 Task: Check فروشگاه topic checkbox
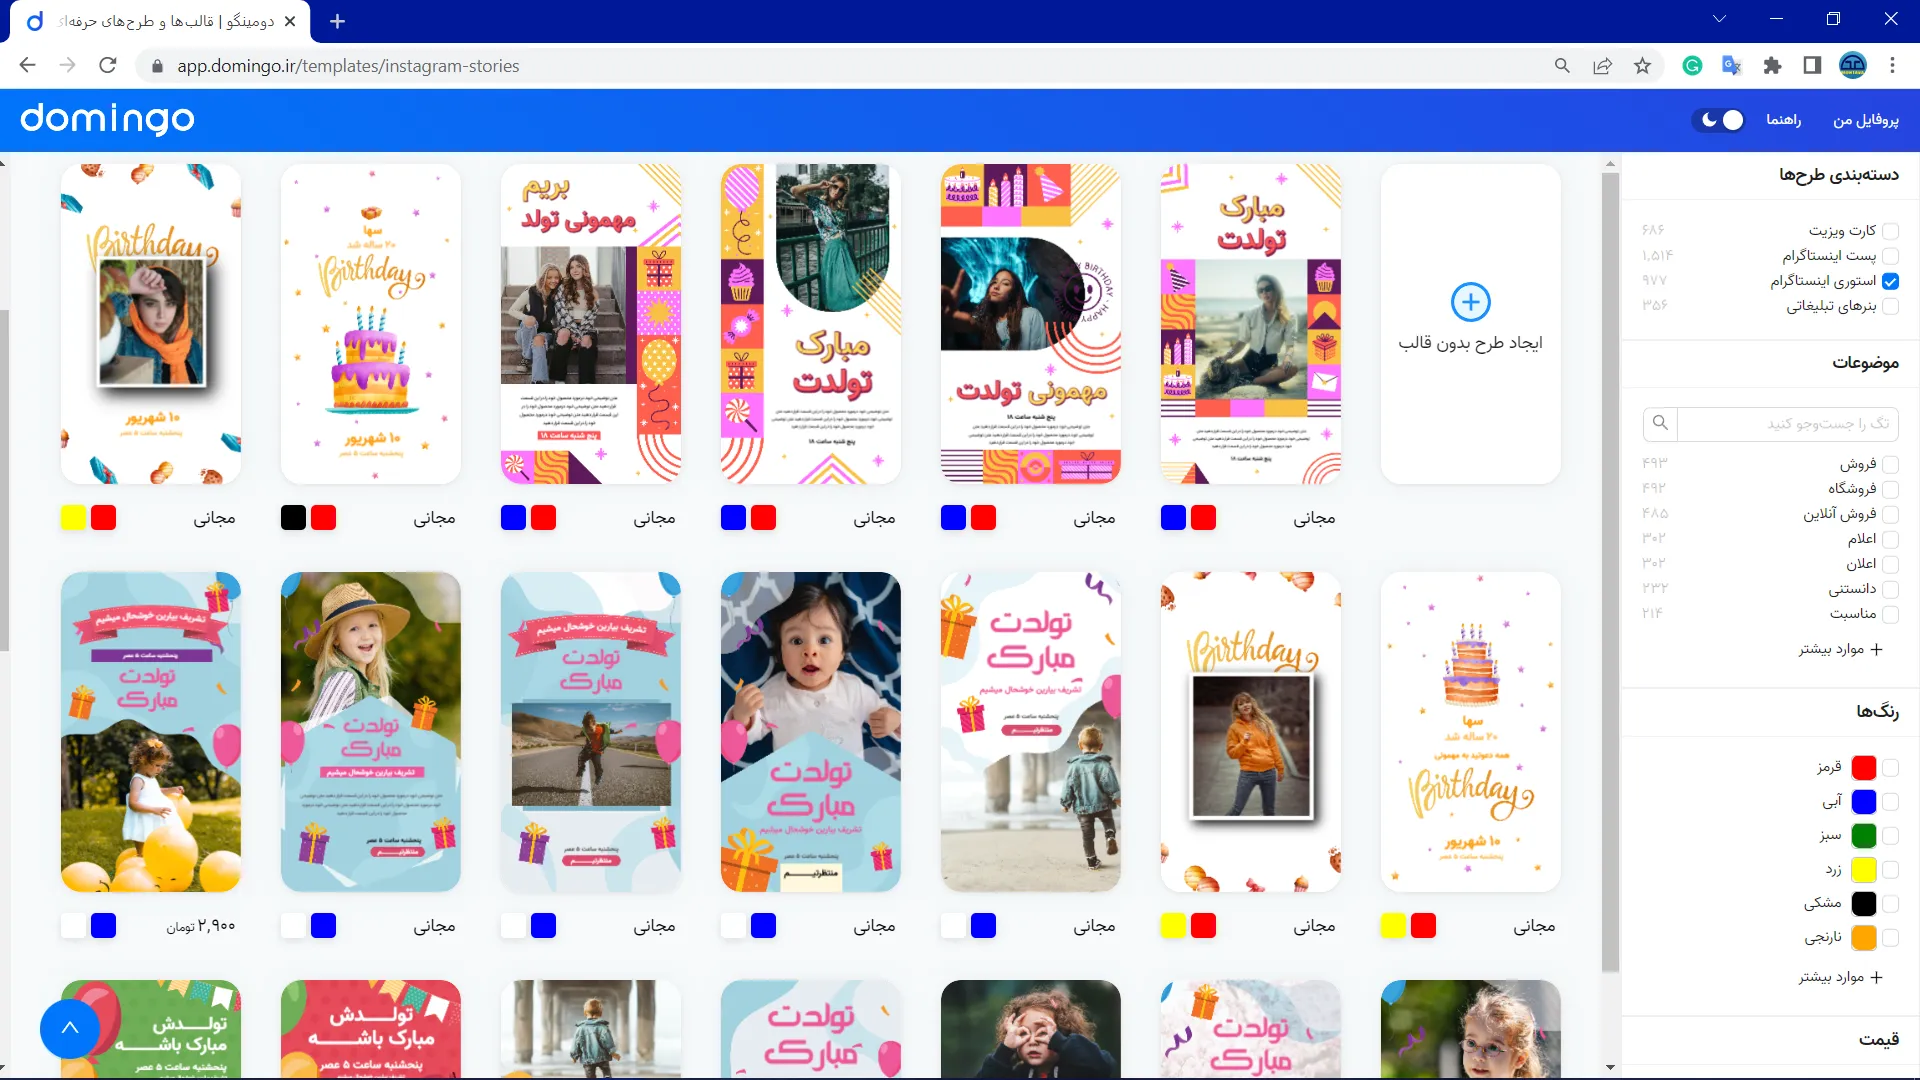[1890, 489]
